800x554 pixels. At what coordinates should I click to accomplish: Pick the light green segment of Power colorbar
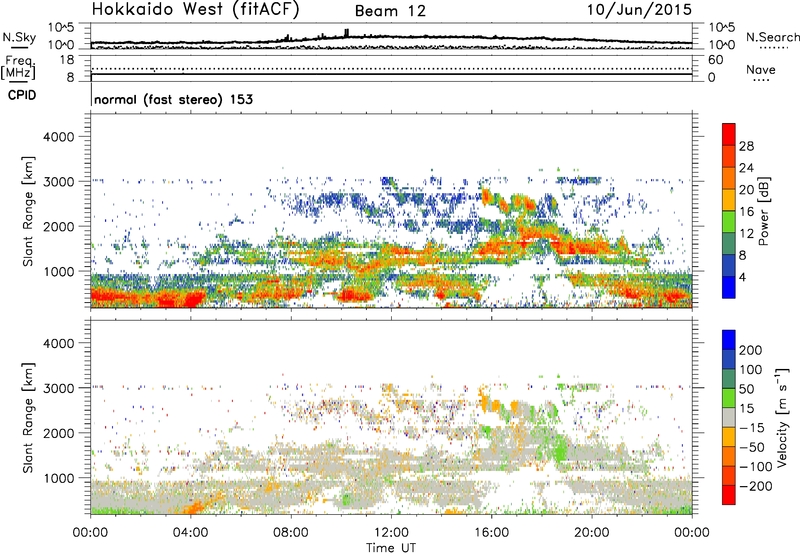click(729, 222)
